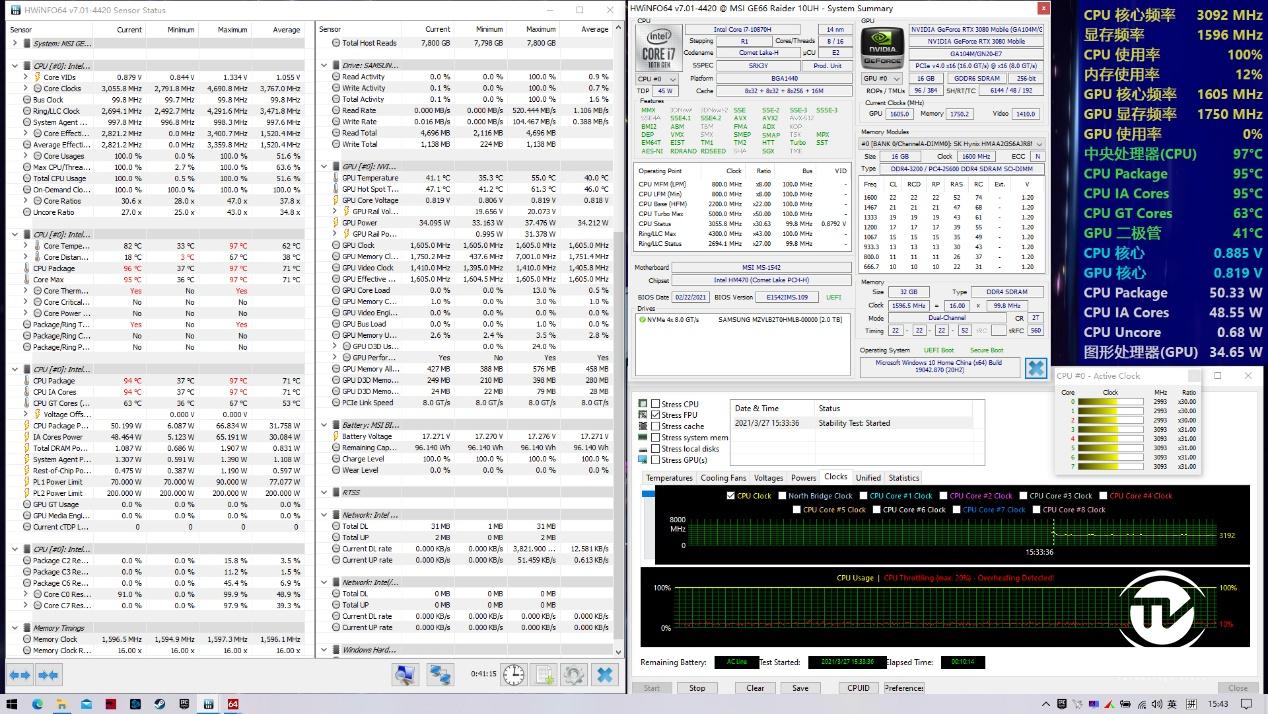Click the CPUID button
The width and height of the screenshot is (1268, 714).
point(858,688)
